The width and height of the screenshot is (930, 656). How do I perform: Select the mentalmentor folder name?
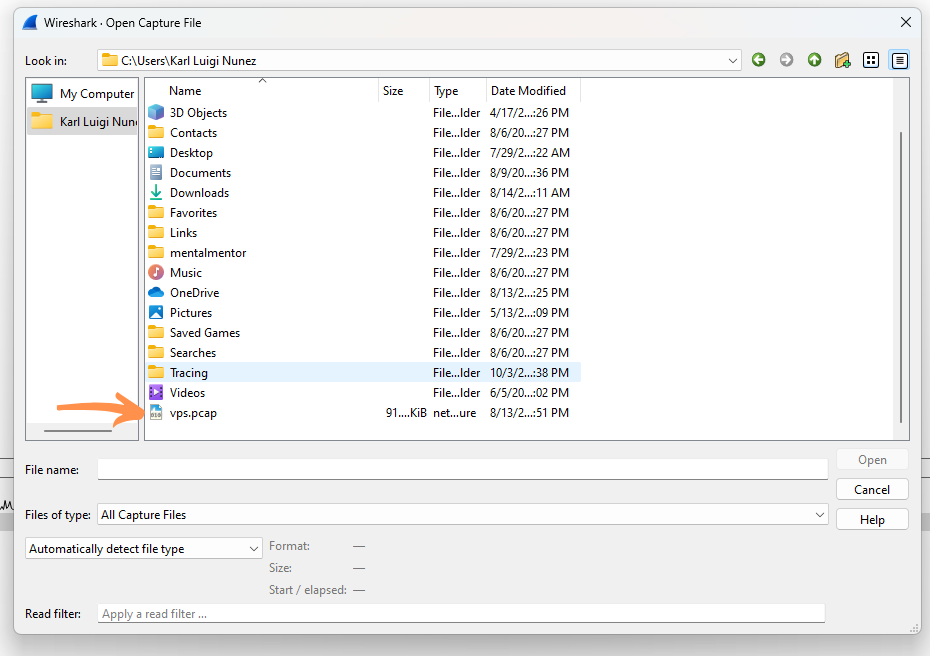pyautogui.click(x=208, y=253)
